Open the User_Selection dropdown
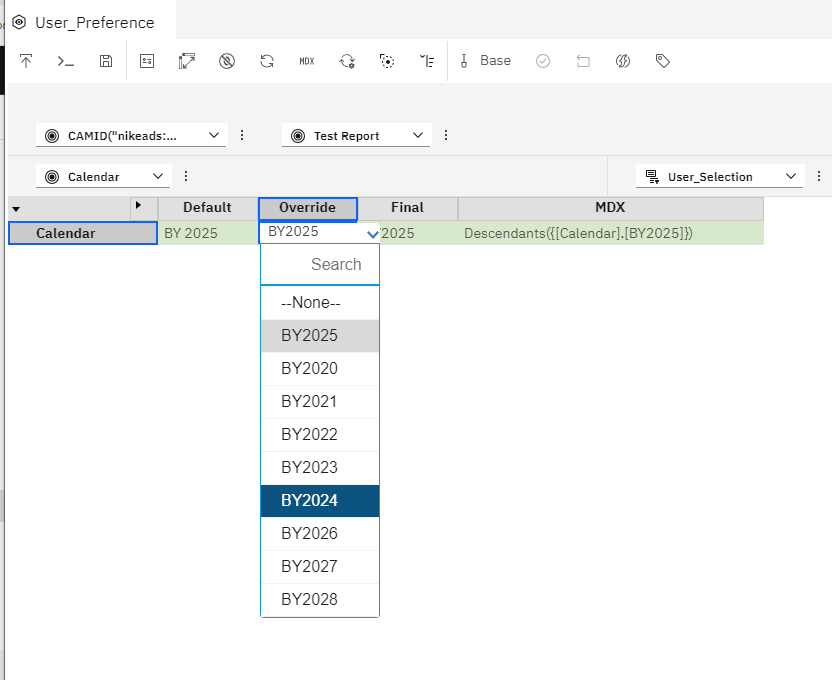This screenshot has width=832, height=680. click(x=719, y=176)
